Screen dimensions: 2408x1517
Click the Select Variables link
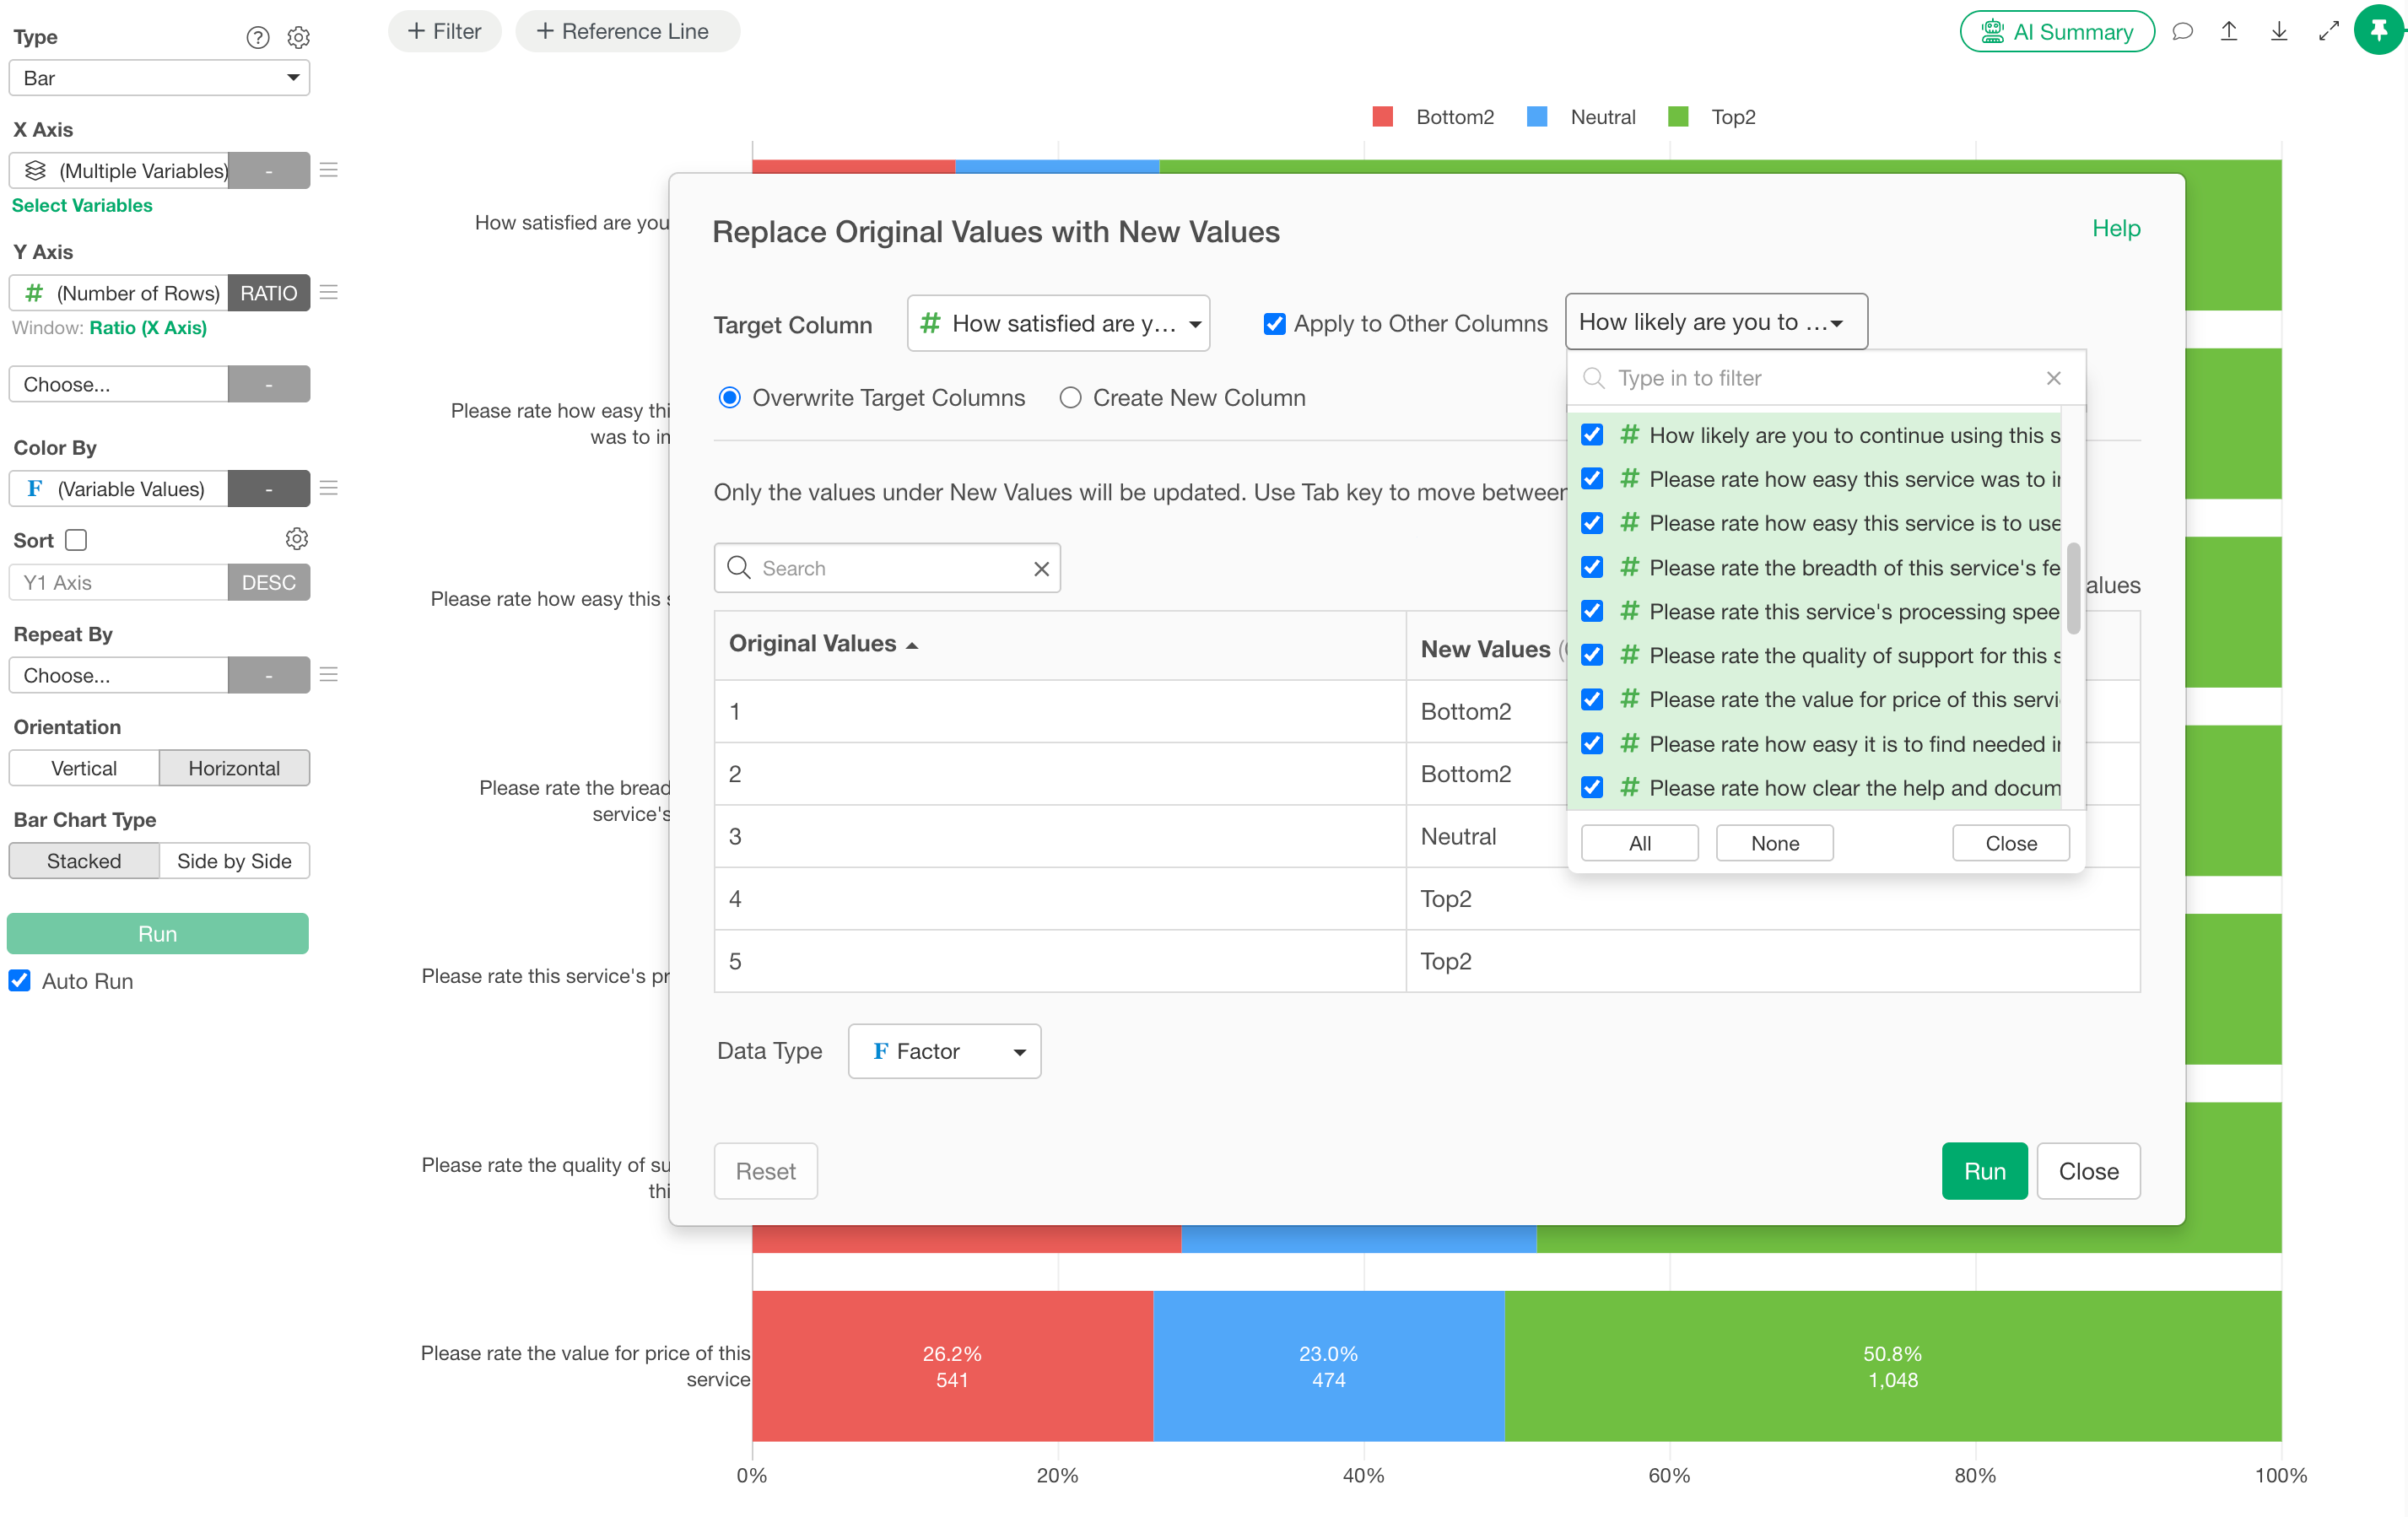point(82,205)
